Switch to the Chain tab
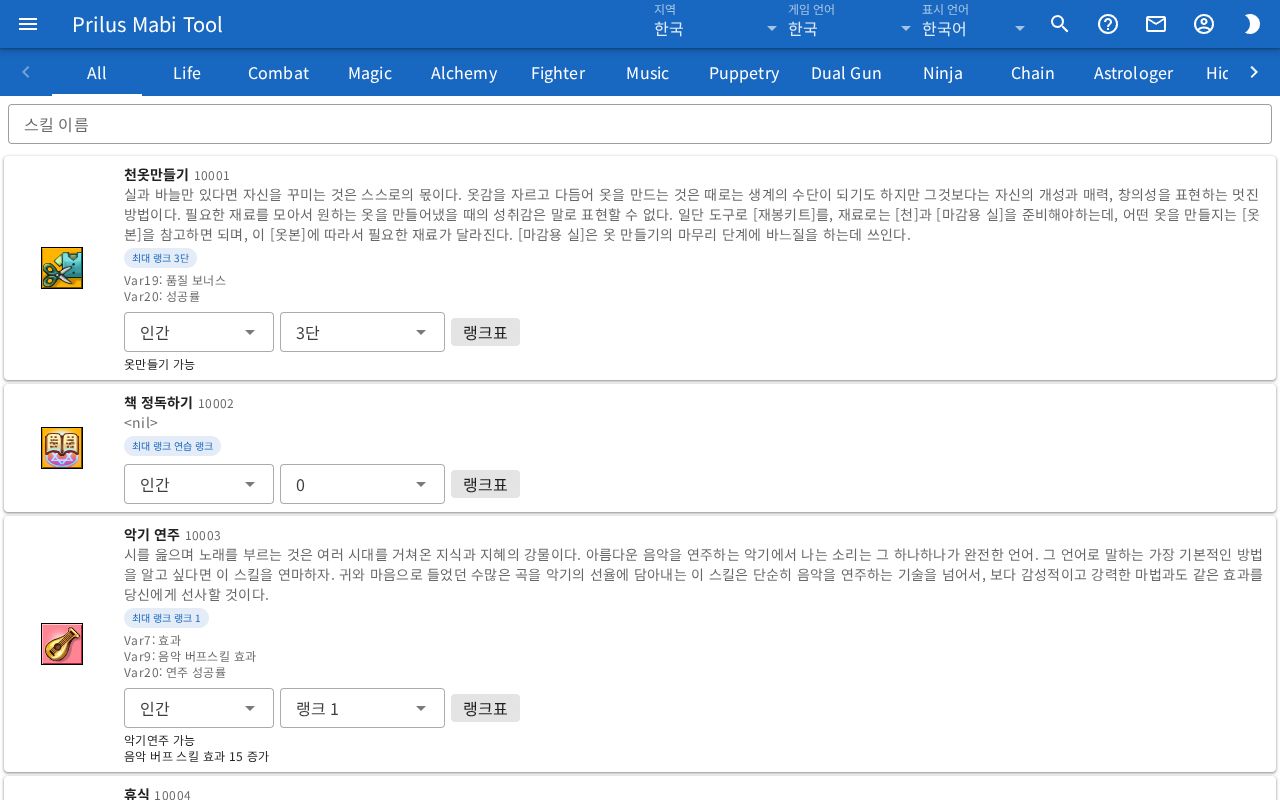This screenshot has width=1280, height=800. tap(1033, 72)
